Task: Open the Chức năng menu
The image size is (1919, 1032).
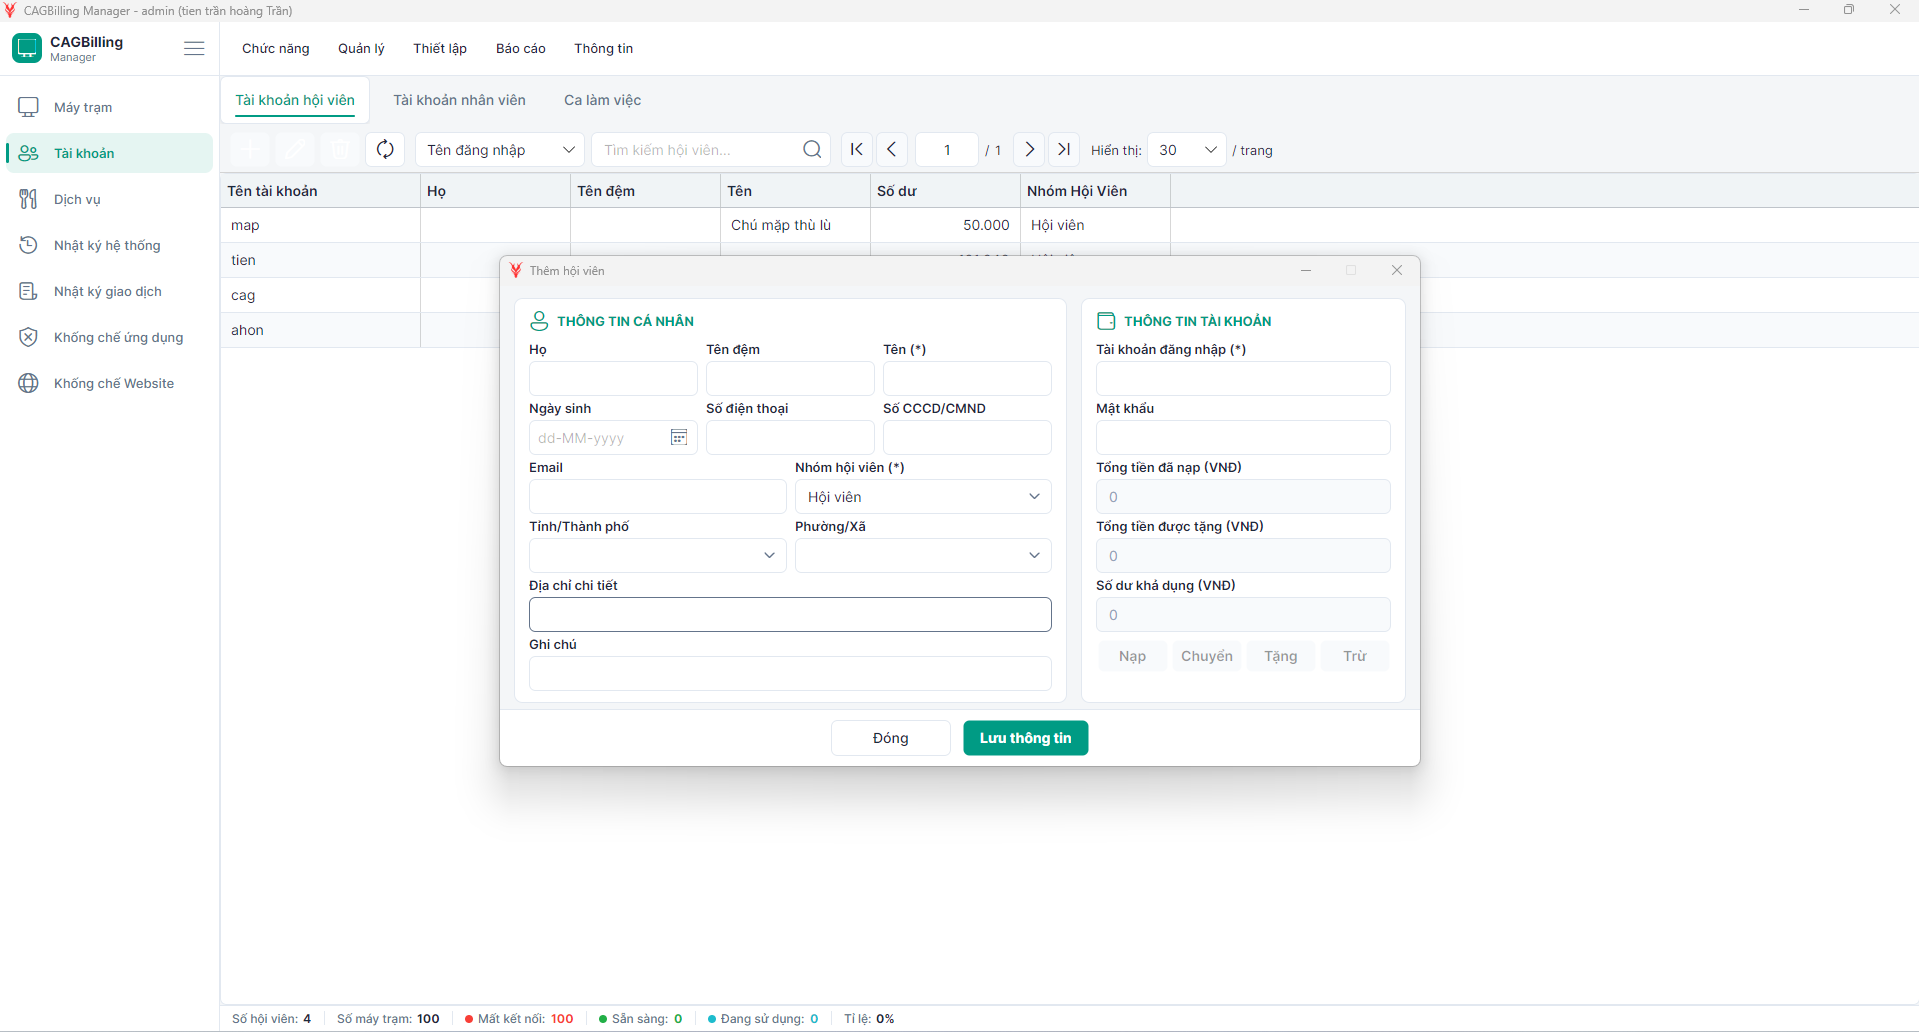Action: coord(276,48)
